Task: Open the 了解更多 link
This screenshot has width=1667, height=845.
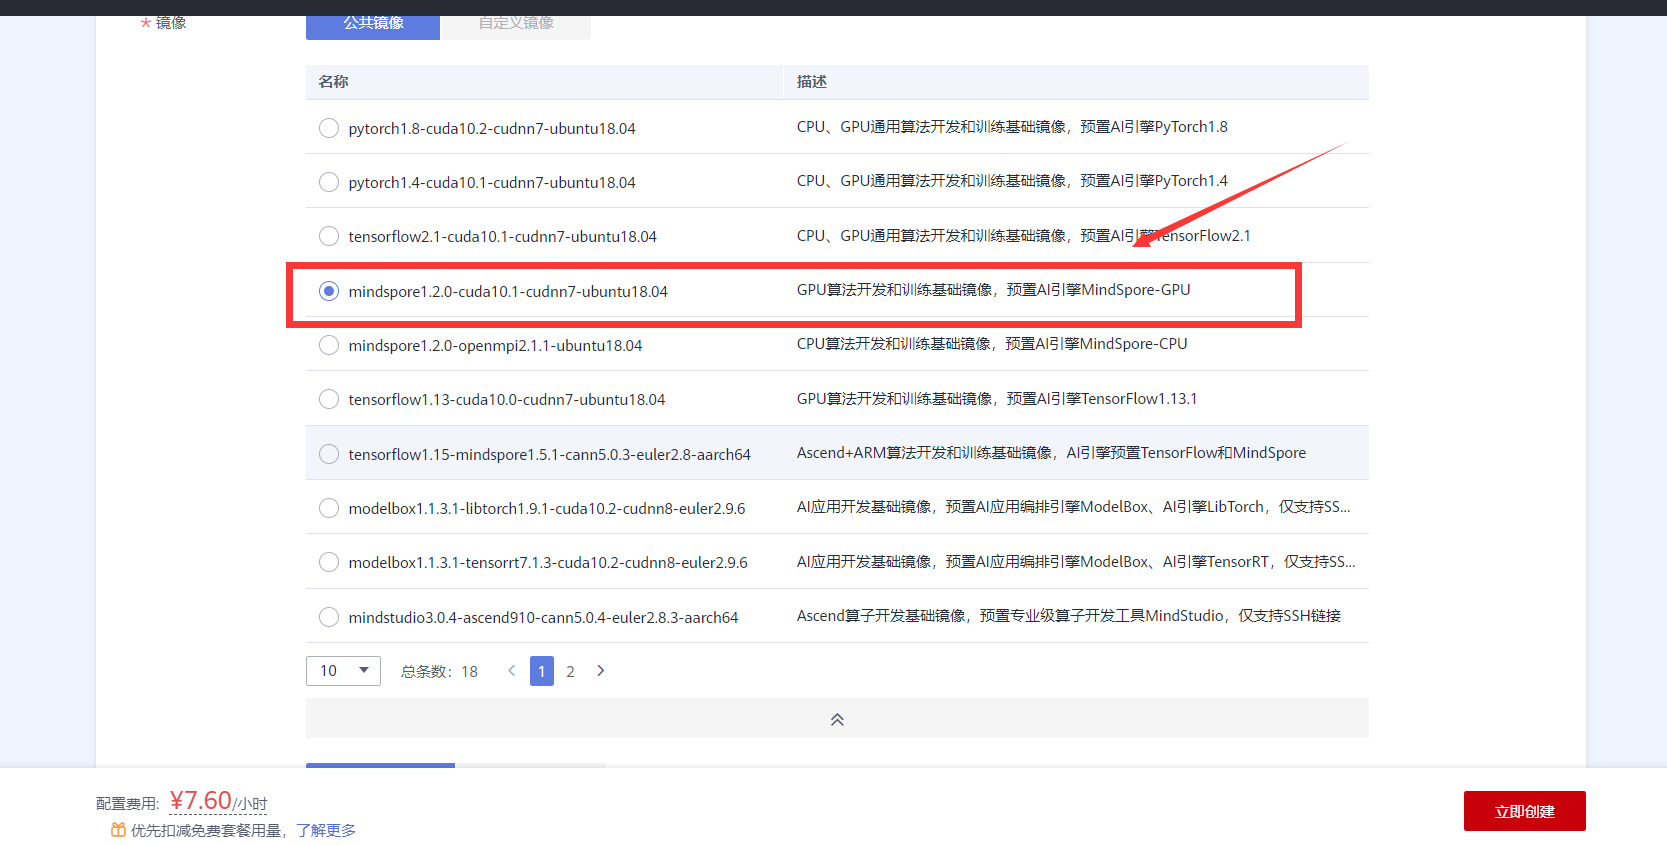Action: click(x=326, y=830)
